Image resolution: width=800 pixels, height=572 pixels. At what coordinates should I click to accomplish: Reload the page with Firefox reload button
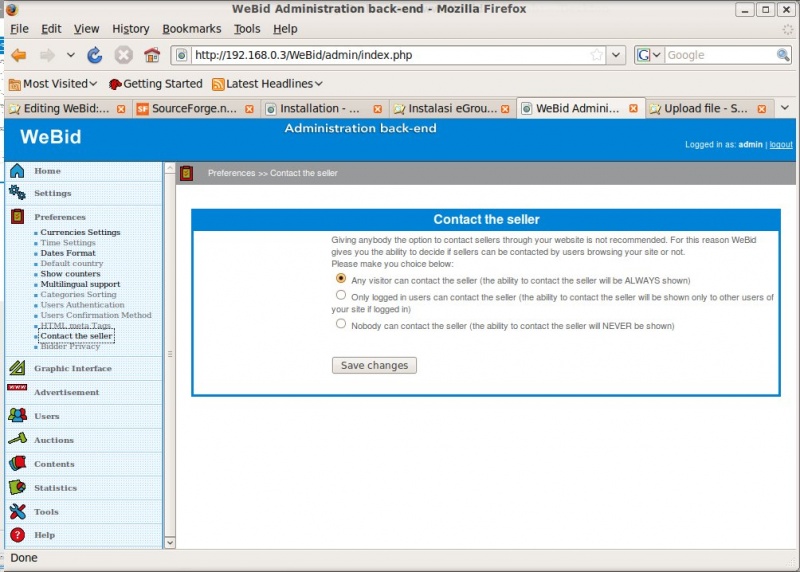95,55
